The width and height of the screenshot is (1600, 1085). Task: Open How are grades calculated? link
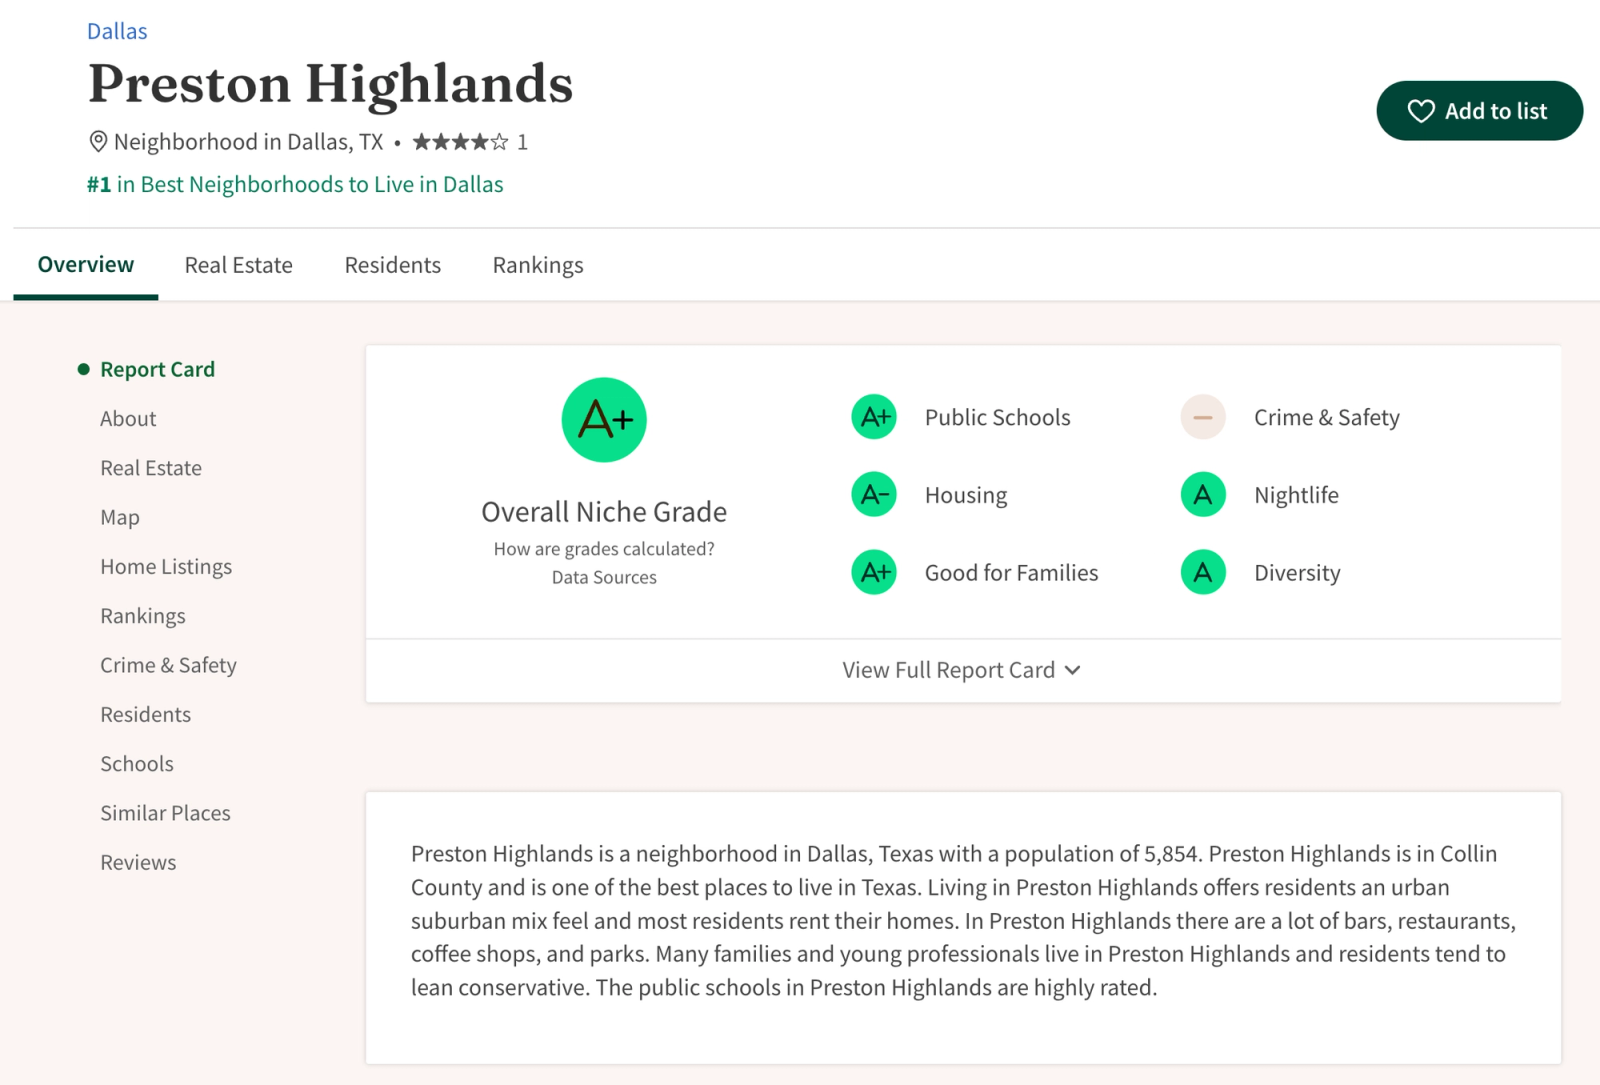(x=604, y=549)
